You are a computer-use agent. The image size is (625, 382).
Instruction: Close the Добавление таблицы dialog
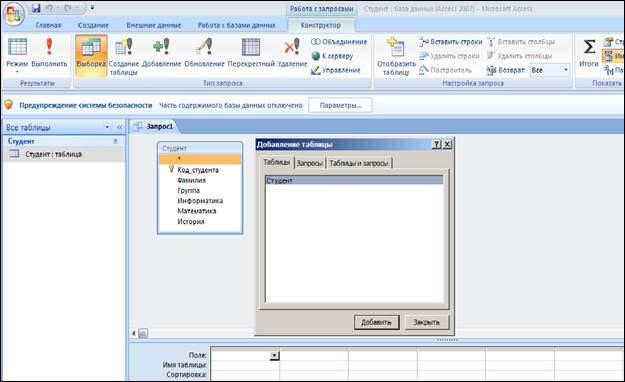coord(447,144)
